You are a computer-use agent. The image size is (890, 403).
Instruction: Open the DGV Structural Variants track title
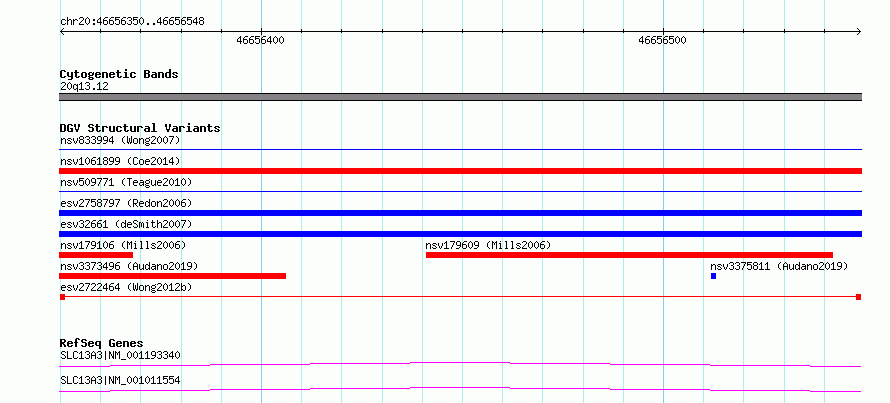pos(140,128)
